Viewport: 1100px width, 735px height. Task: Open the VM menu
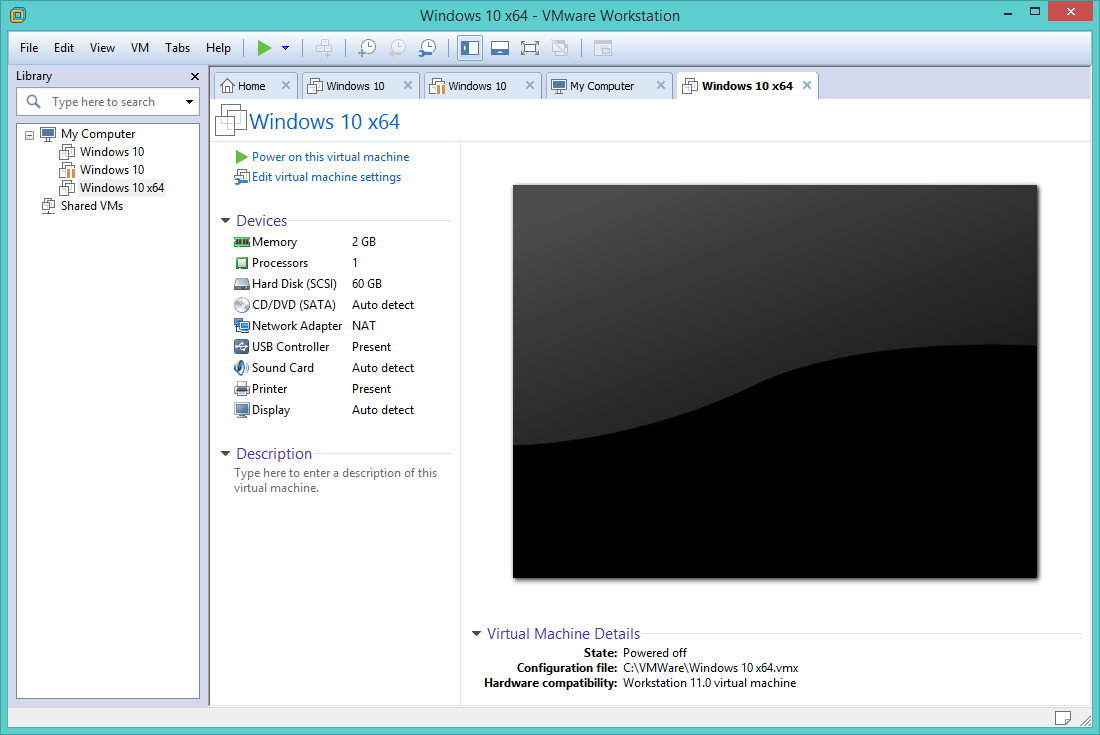coord(140,48)
